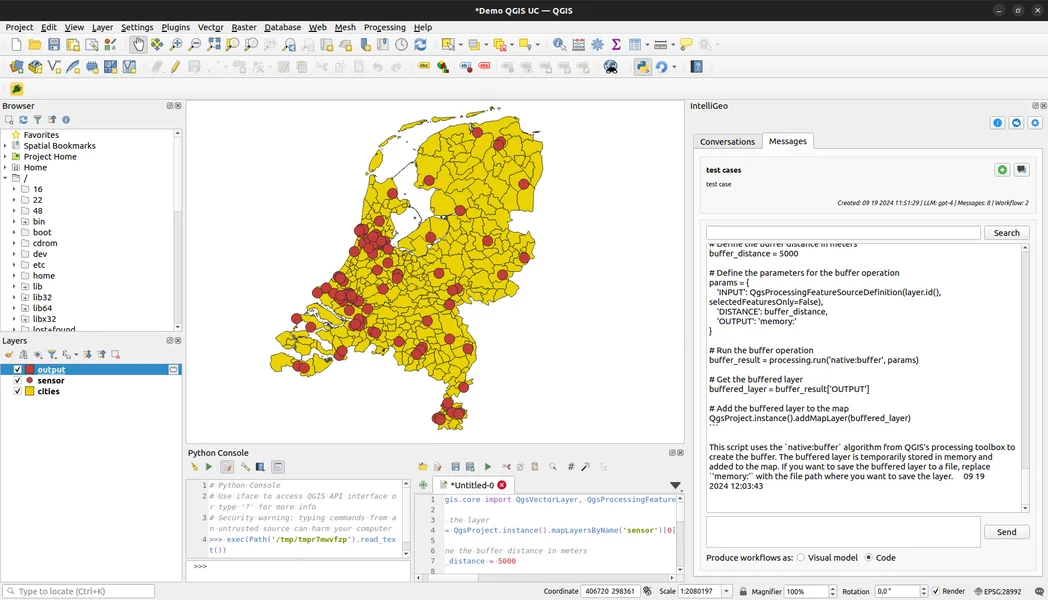The image size is (1048, 600).
Task: Refresh the map canvas
Action: click(x=420, y=45)
